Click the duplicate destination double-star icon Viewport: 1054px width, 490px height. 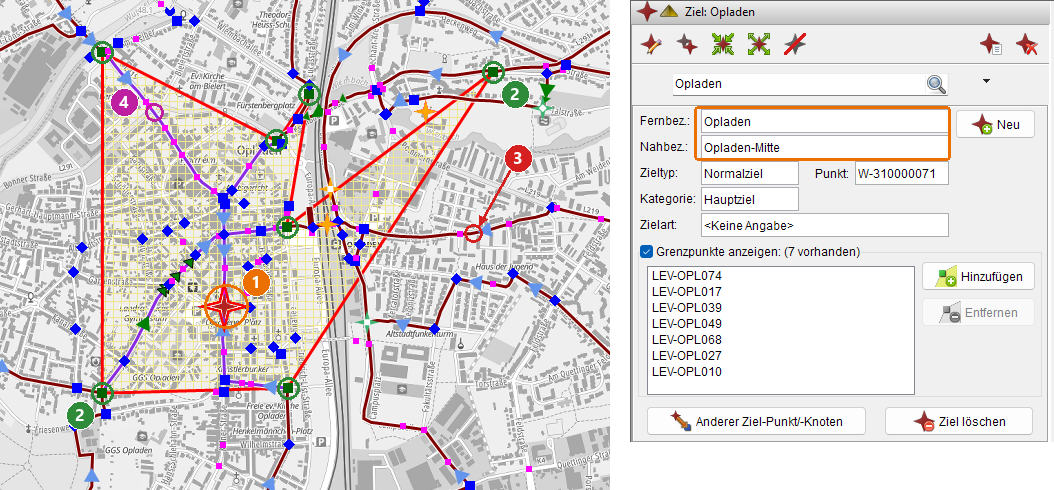click(x=686, y=45)
